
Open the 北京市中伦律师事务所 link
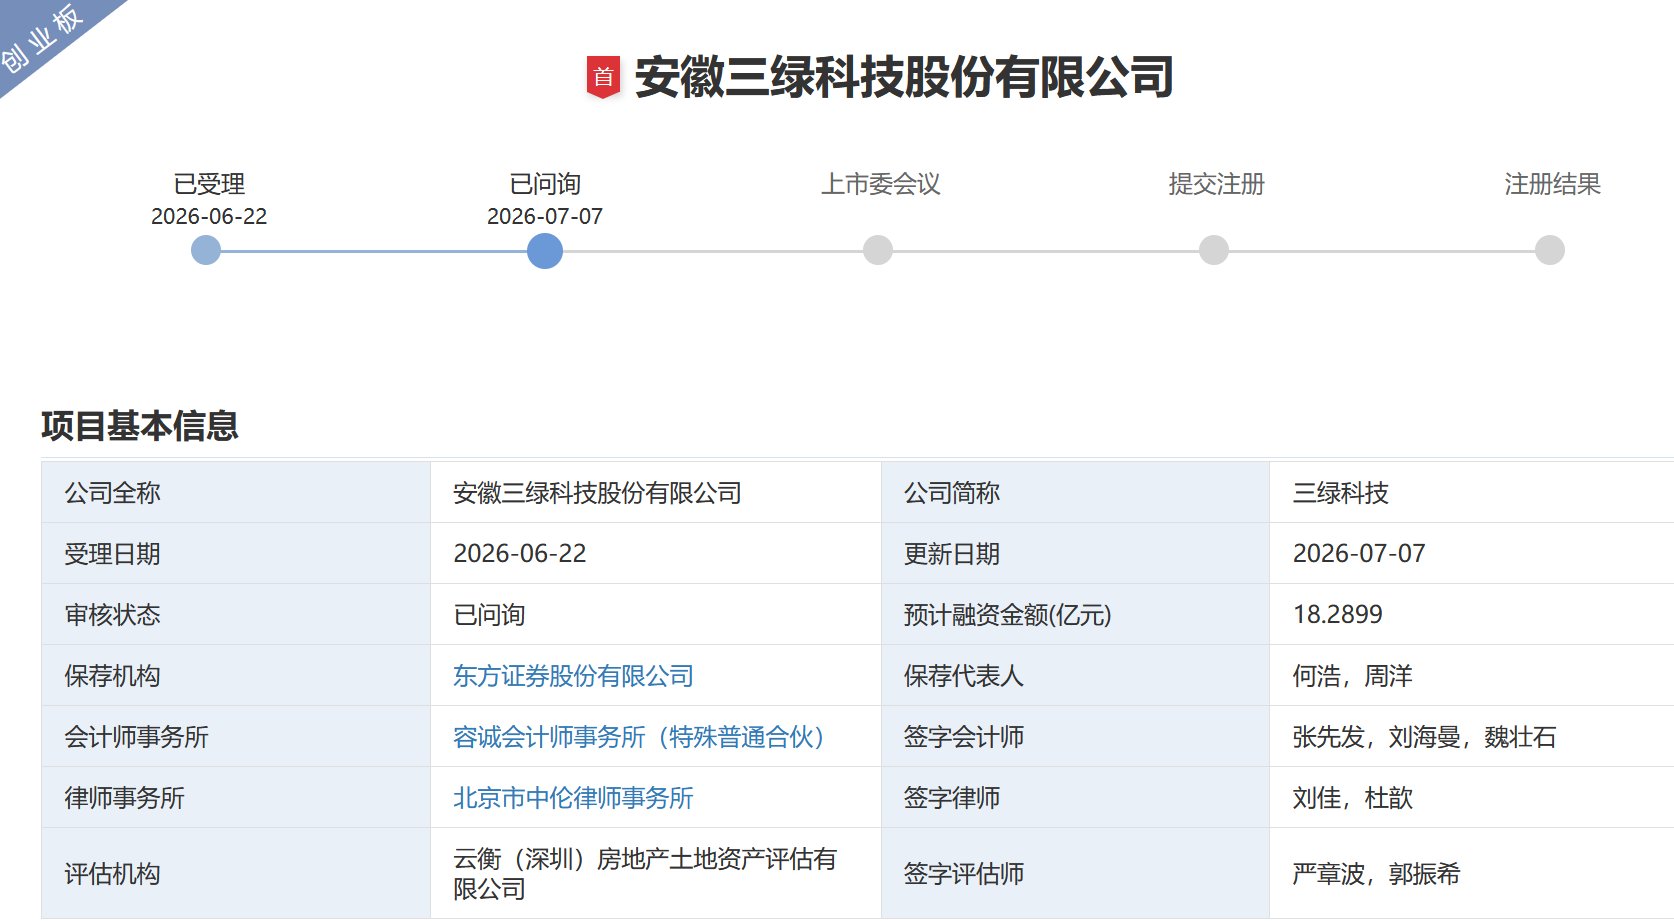point(573,798)
